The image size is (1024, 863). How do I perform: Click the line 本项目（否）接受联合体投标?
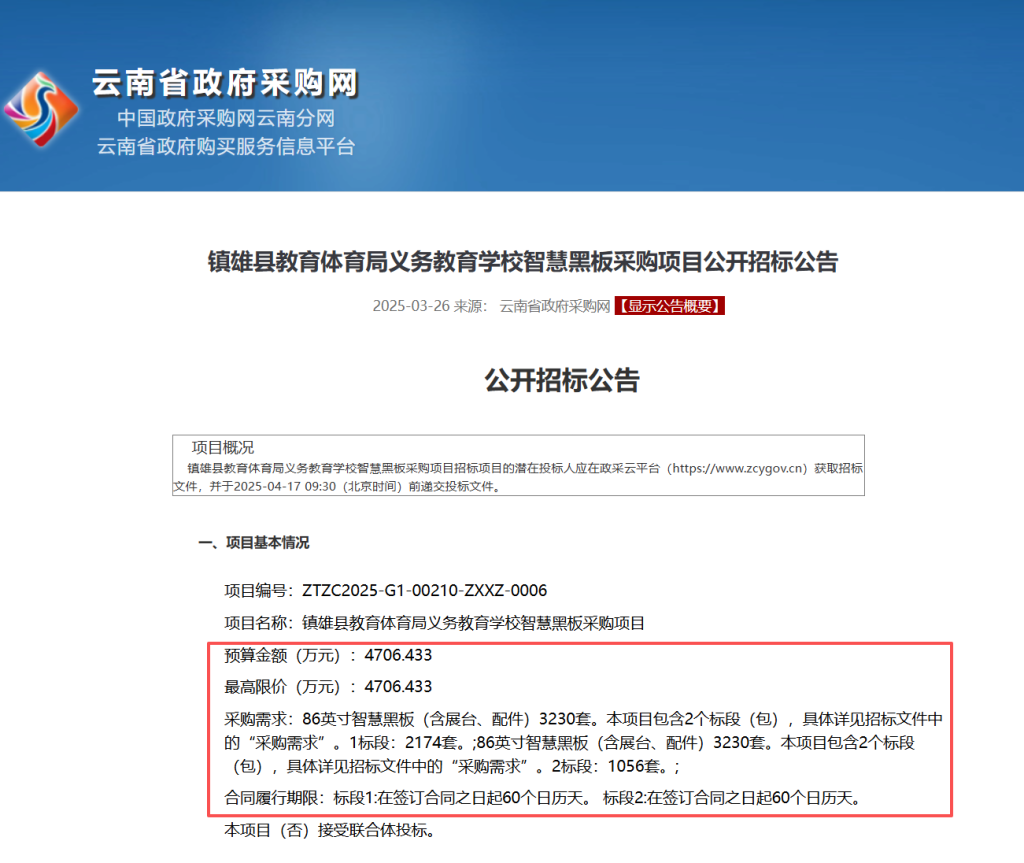330,830
